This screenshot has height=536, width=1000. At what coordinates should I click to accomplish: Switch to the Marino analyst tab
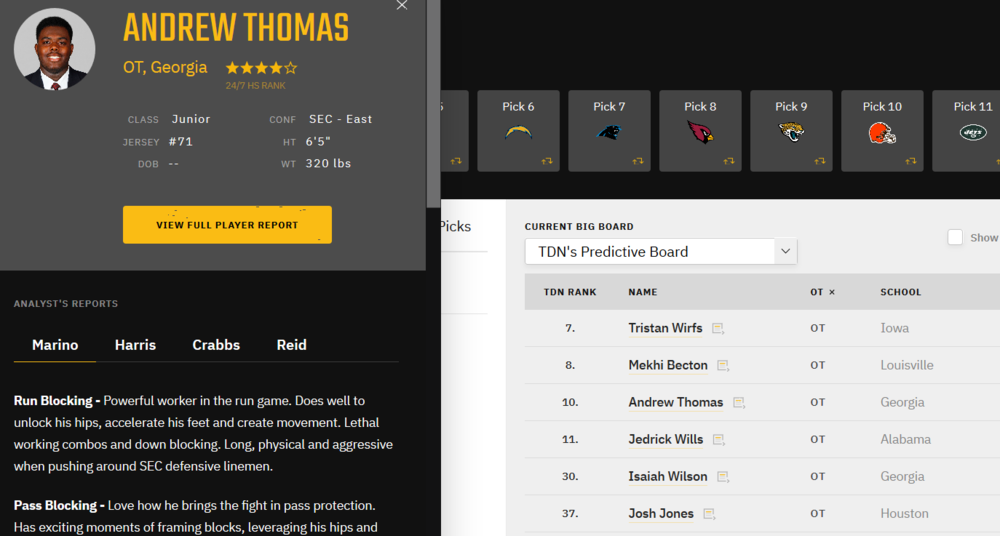pos(55,345)
